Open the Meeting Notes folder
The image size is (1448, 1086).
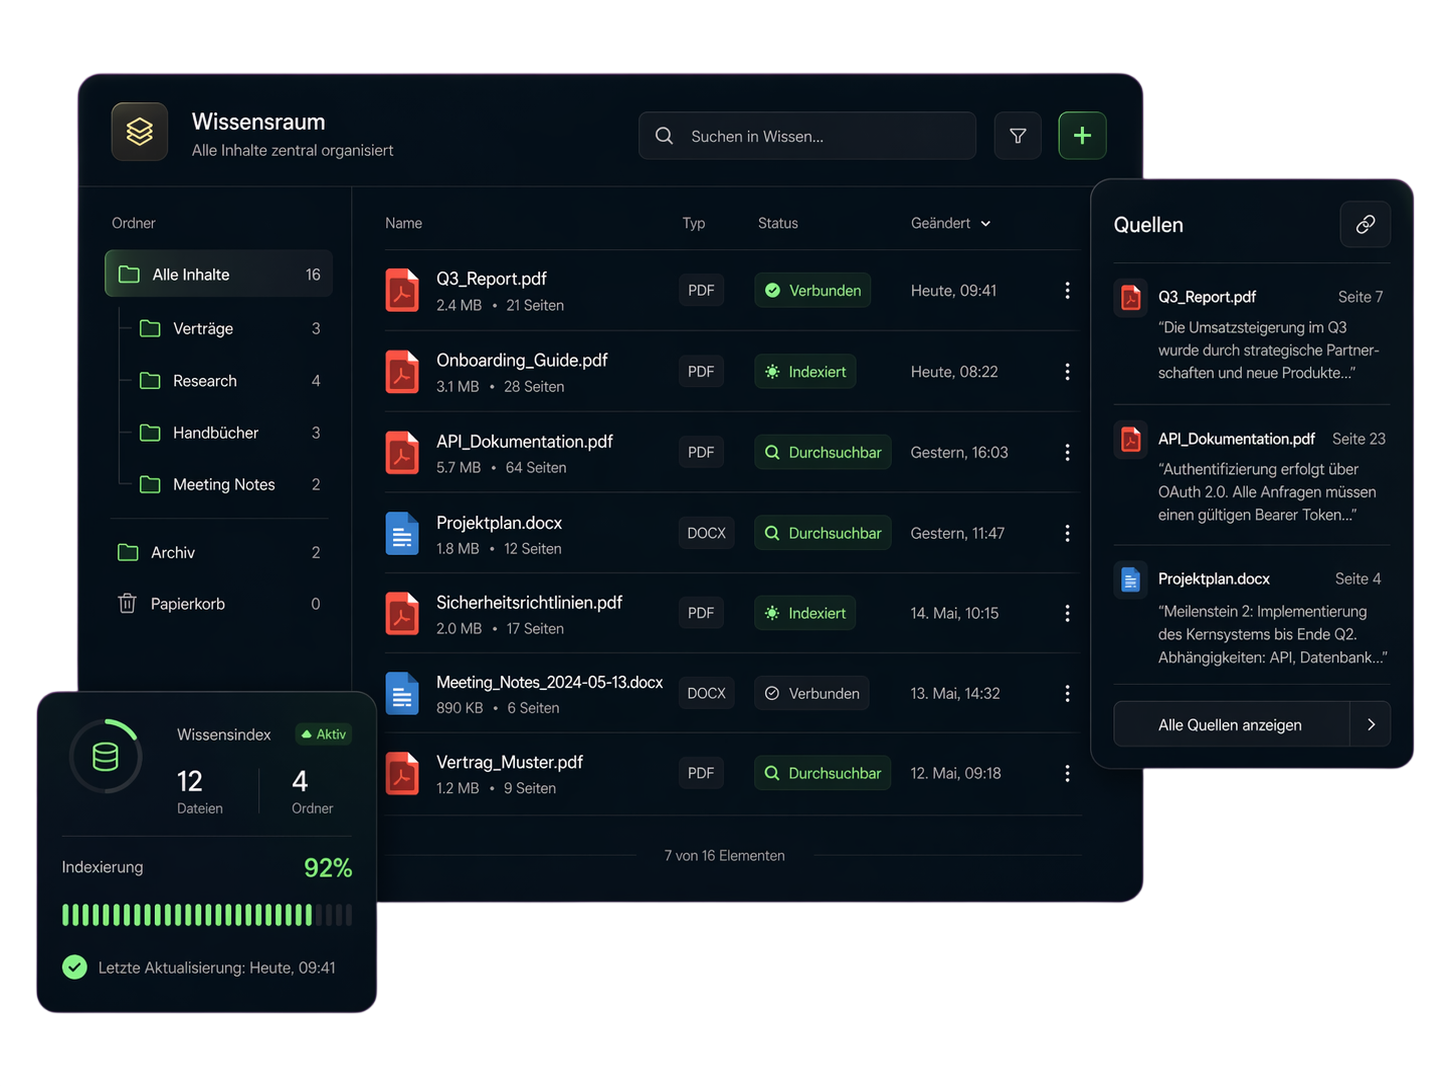point(223,485)
